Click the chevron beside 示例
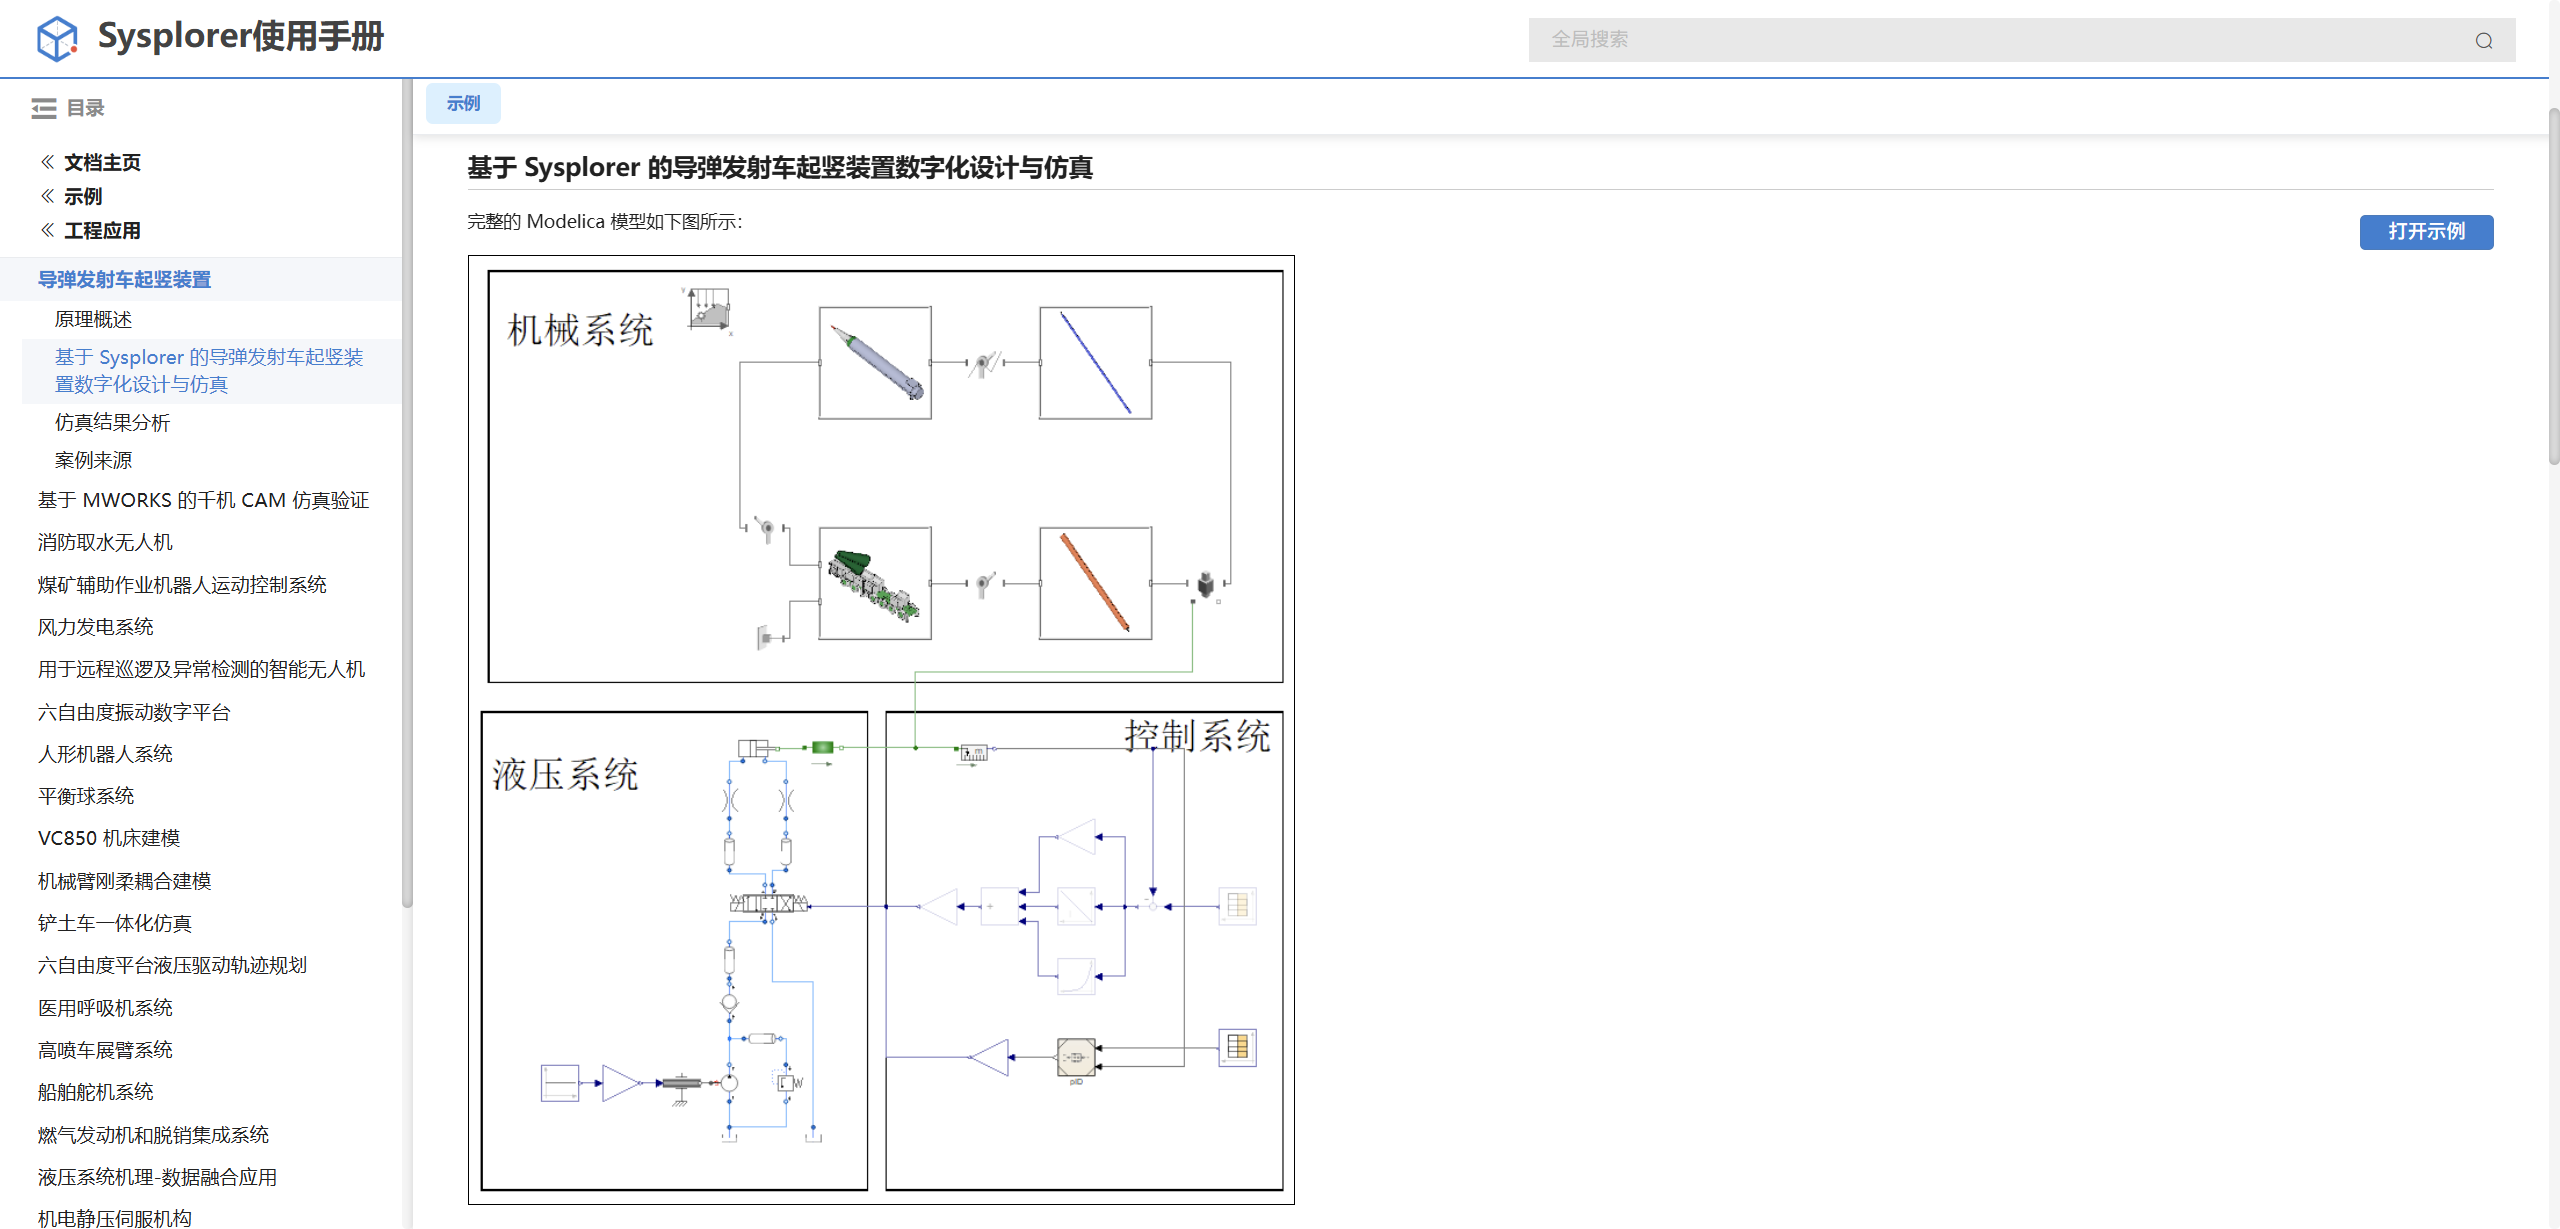 click(47, 196)
